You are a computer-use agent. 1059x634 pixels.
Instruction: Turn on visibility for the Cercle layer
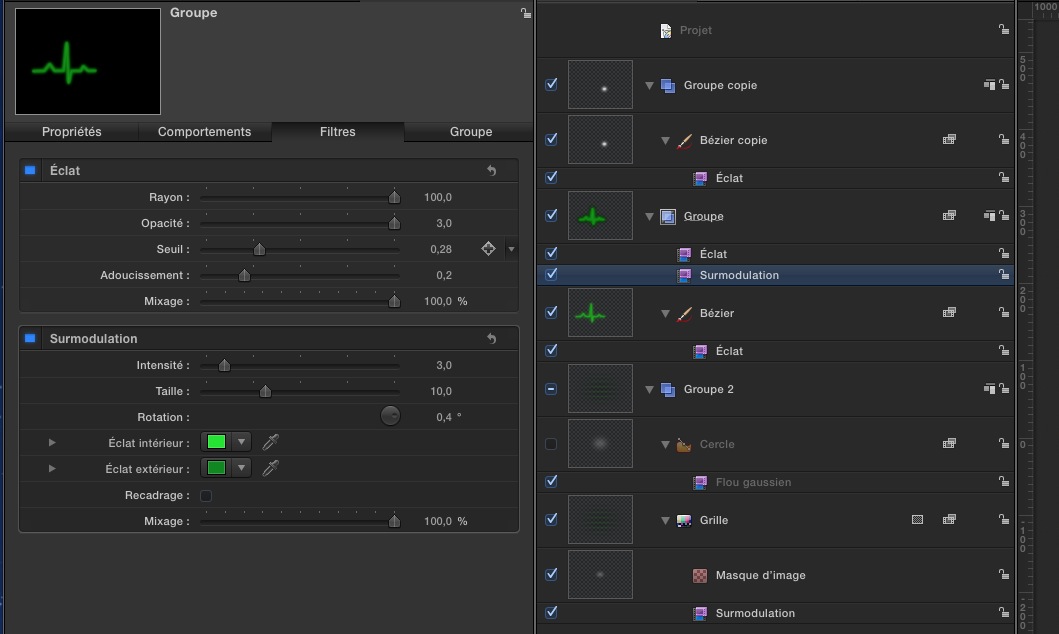(551, 444)
